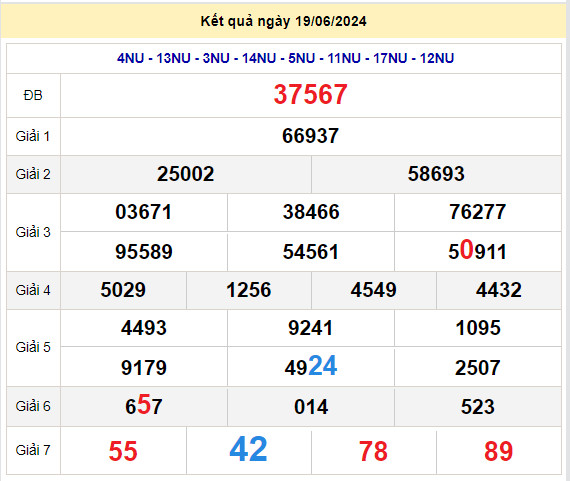Click the Giải 2 number 25002
The image size is (570, 481).
tap(185, 174)
